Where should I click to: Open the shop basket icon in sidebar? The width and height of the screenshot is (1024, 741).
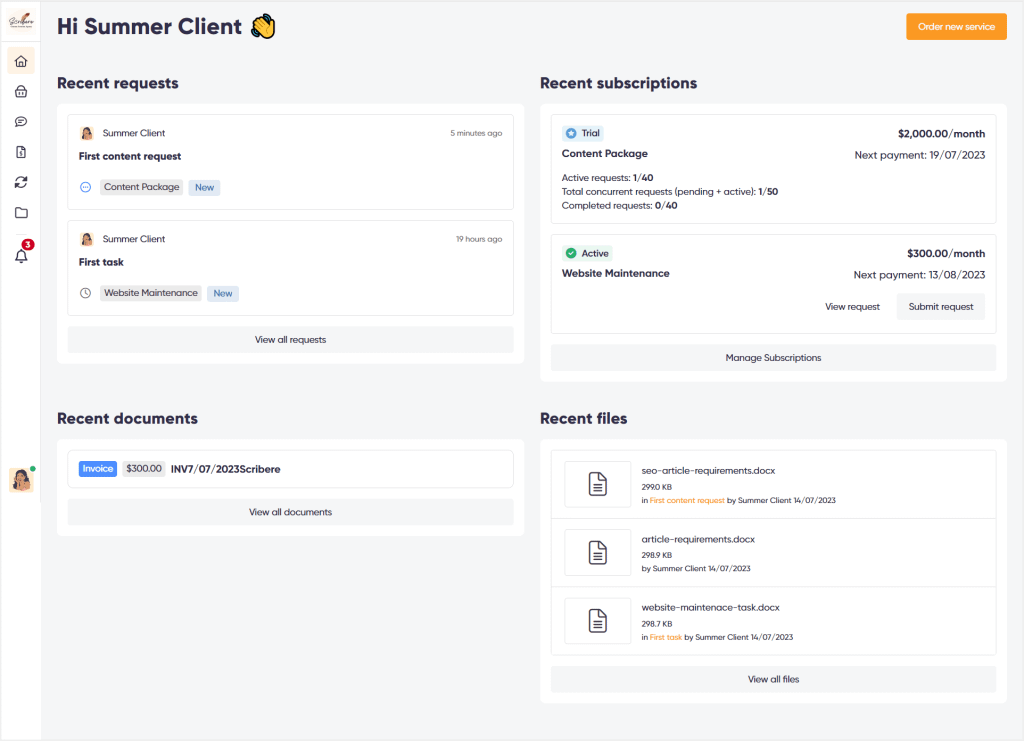(x=21, y=91)
